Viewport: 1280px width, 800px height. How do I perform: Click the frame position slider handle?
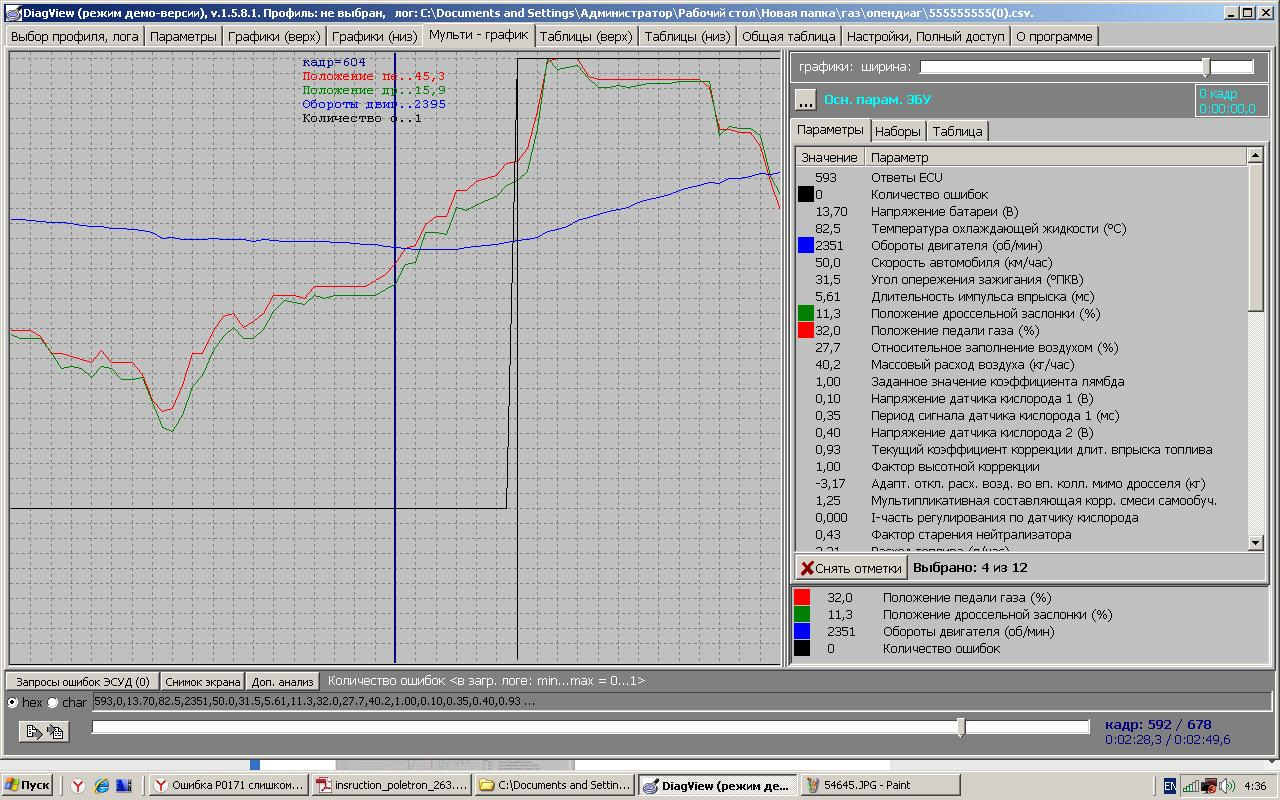point(961,727)
